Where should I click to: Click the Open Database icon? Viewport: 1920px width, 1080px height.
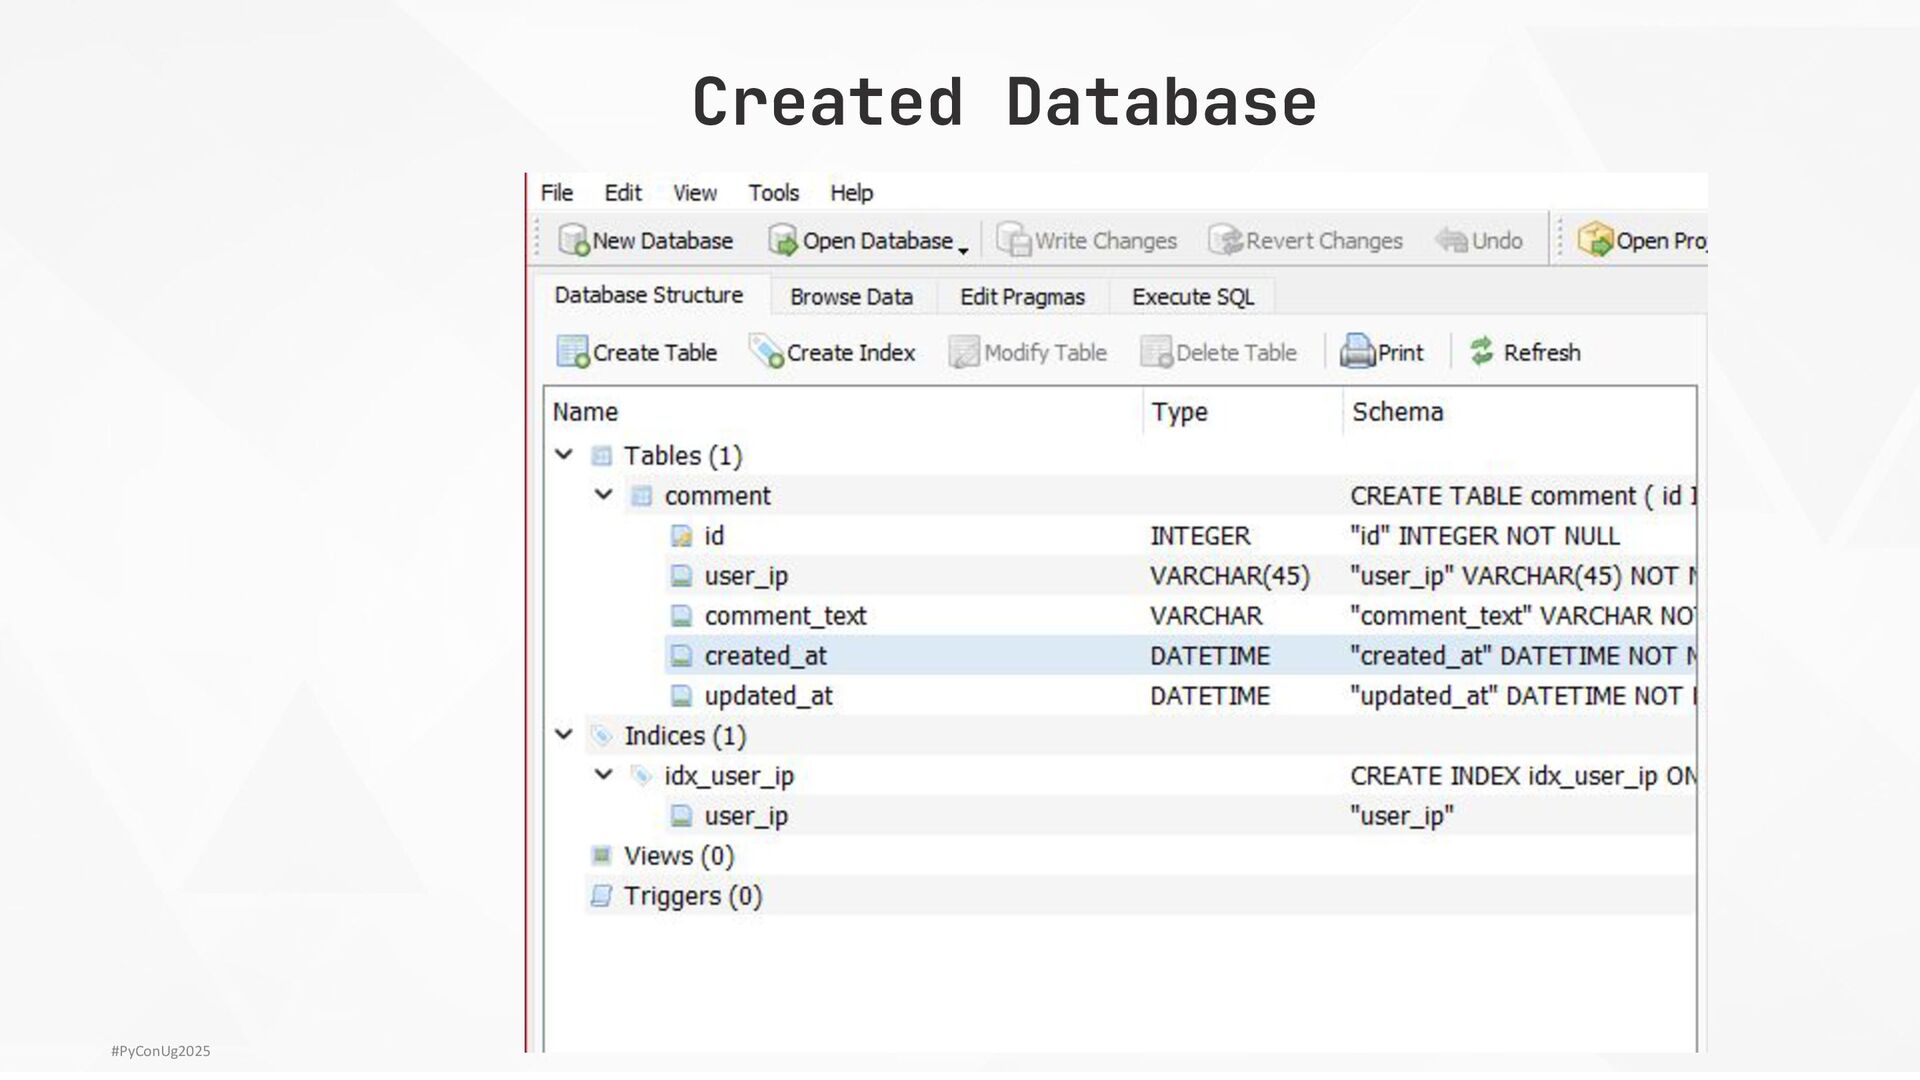pyautogui.click(x=783, y=241)
